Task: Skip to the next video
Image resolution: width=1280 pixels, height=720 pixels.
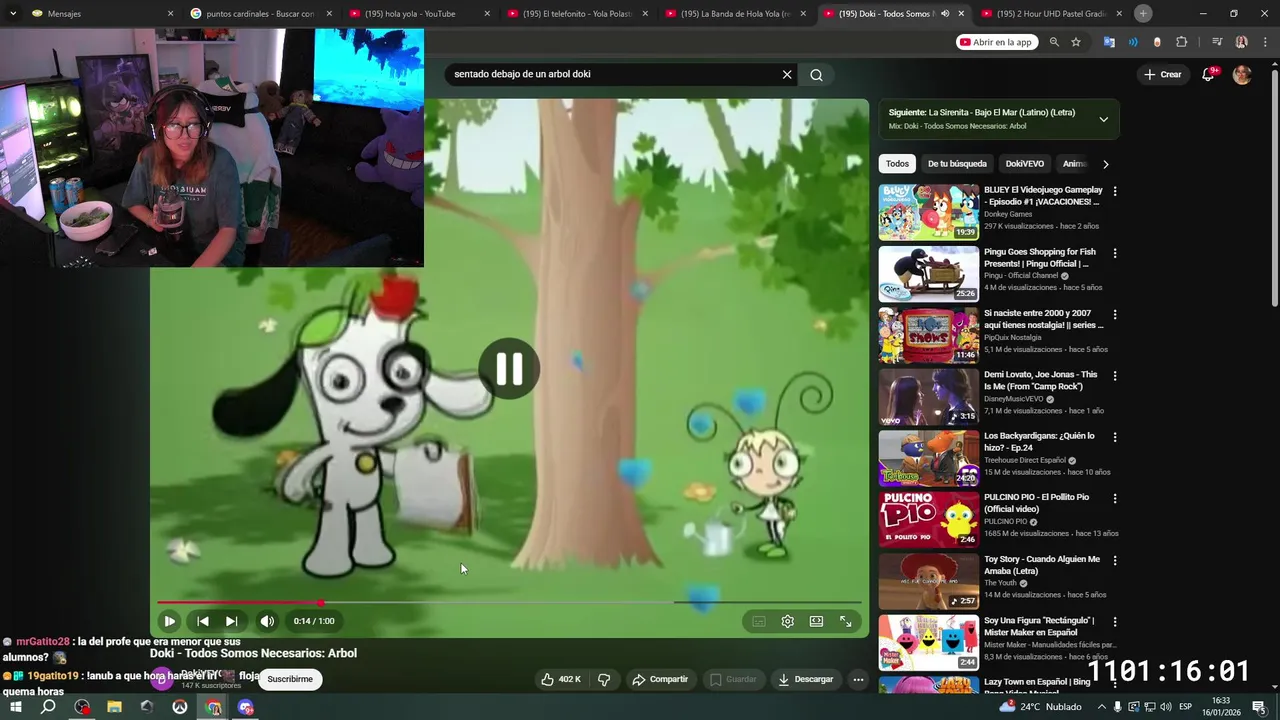Action: pyautogui.click(x=231, y=621)
